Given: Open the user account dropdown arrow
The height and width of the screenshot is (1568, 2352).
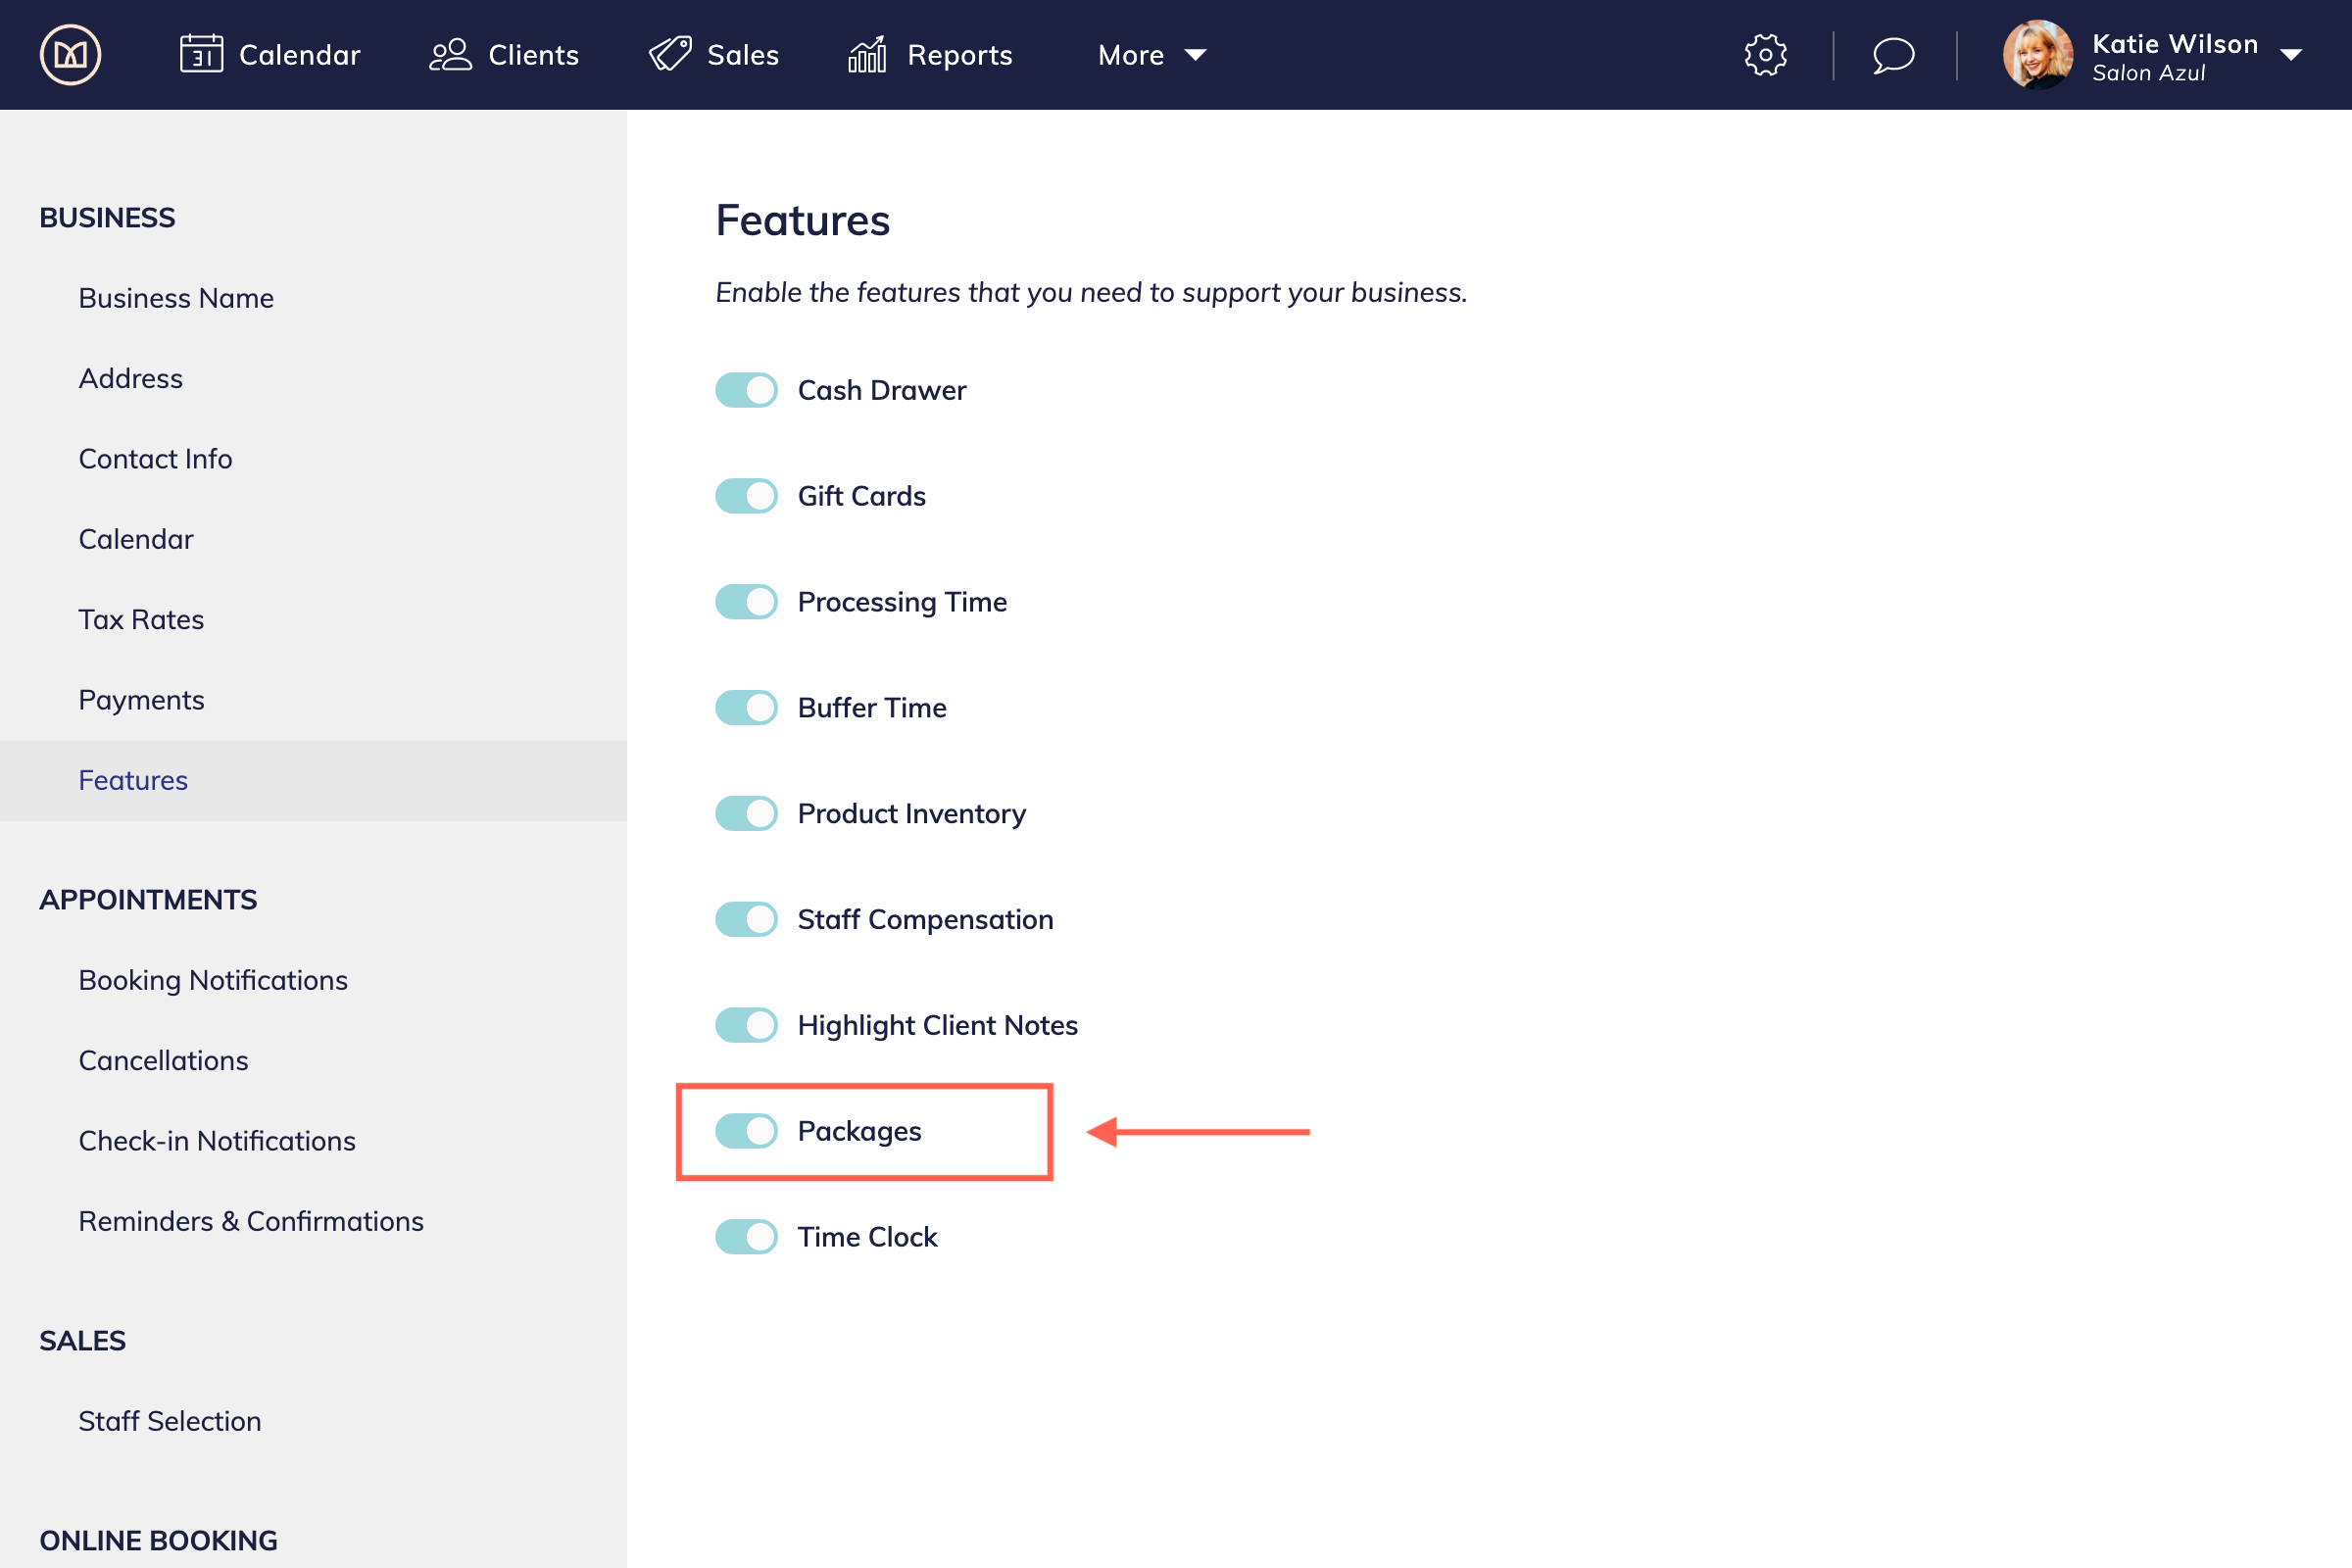Looking at the screenshot, I should coord(2291,55).
